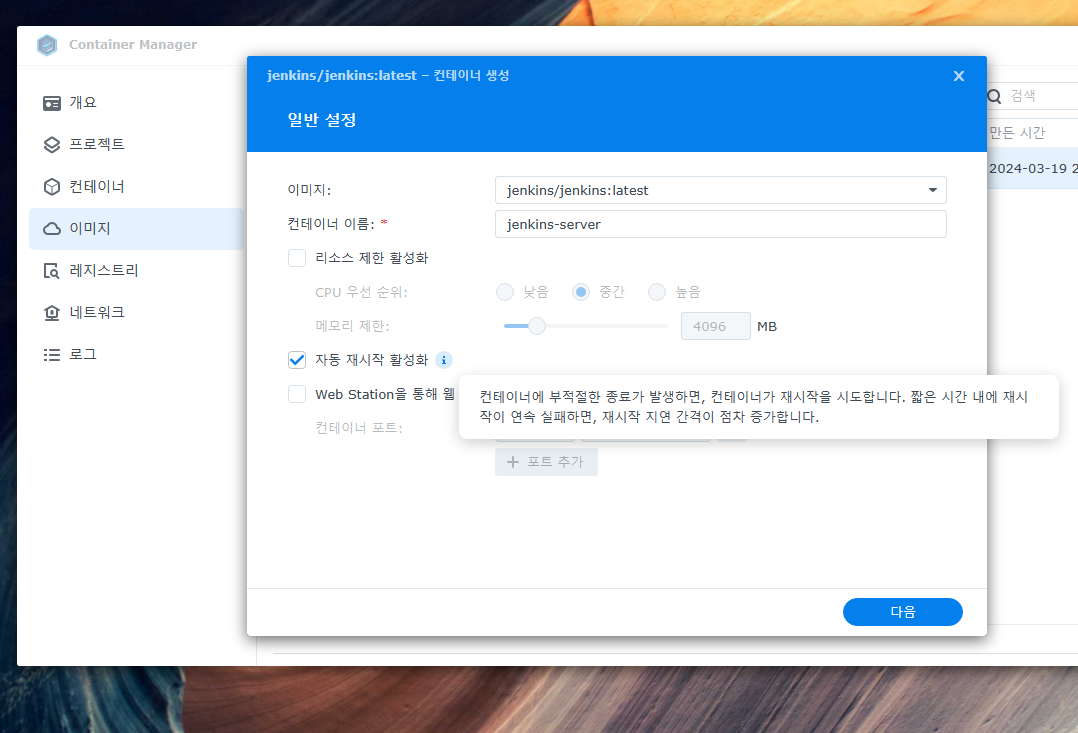Expand the 이미지 dropdown jenkins/jenkins:latest

[720, 190]
